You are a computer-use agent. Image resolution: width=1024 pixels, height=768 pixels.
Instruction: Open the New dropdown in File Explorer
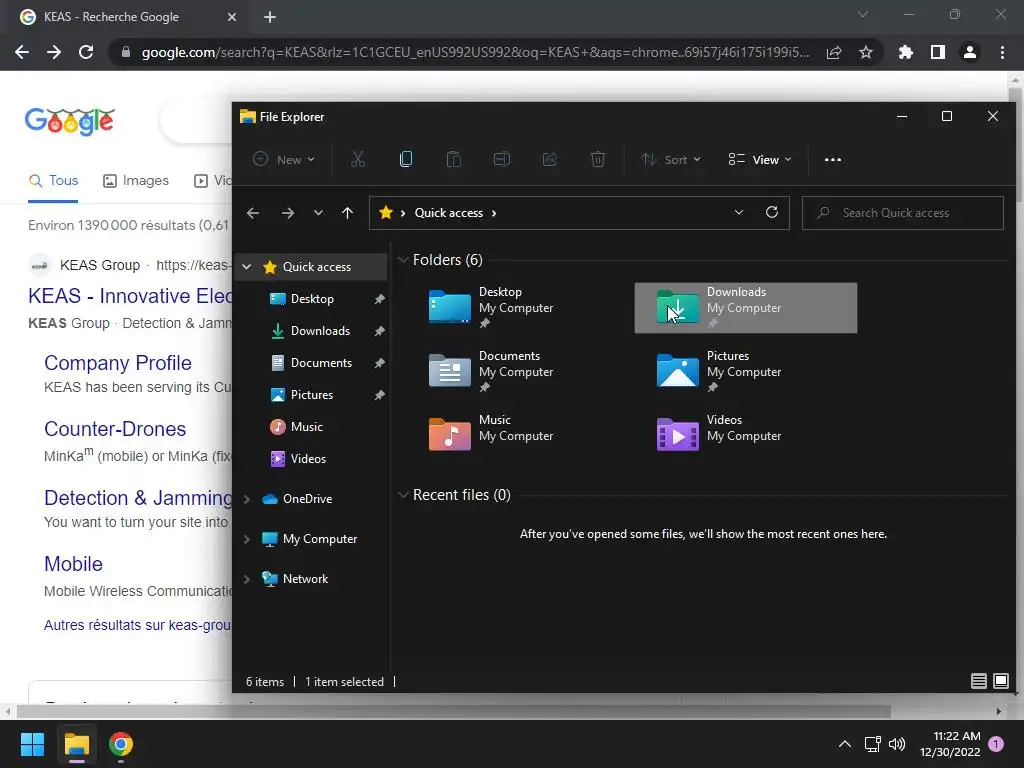[x=284, y=159]
